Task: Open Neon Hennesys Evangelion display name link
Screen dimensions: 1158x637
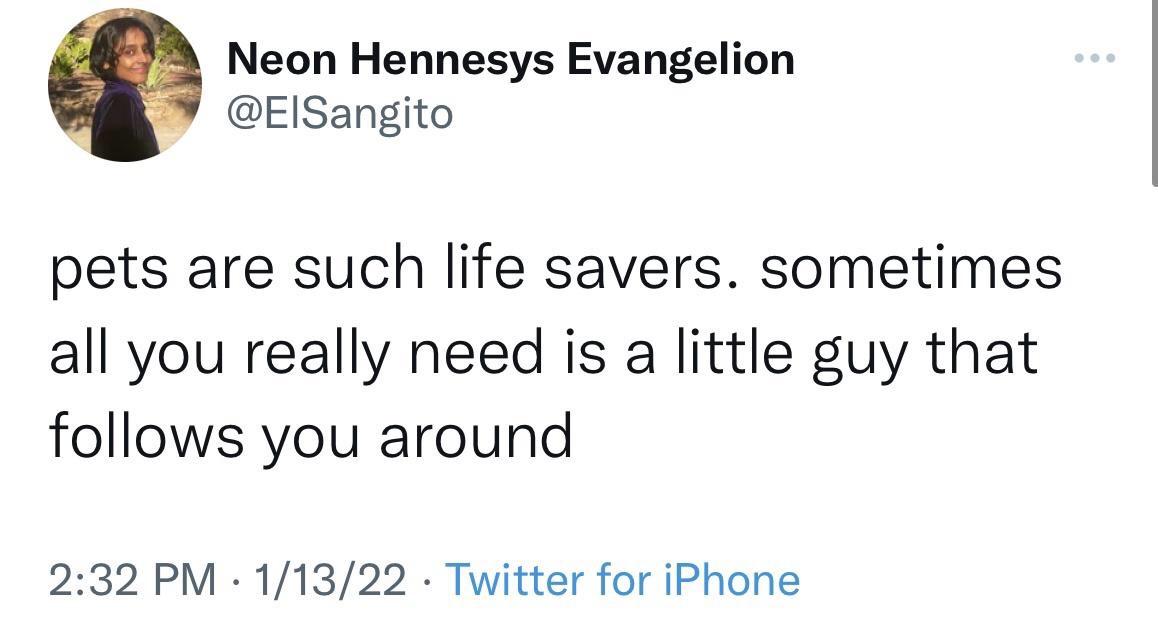Action: click(x=510, y=59)
